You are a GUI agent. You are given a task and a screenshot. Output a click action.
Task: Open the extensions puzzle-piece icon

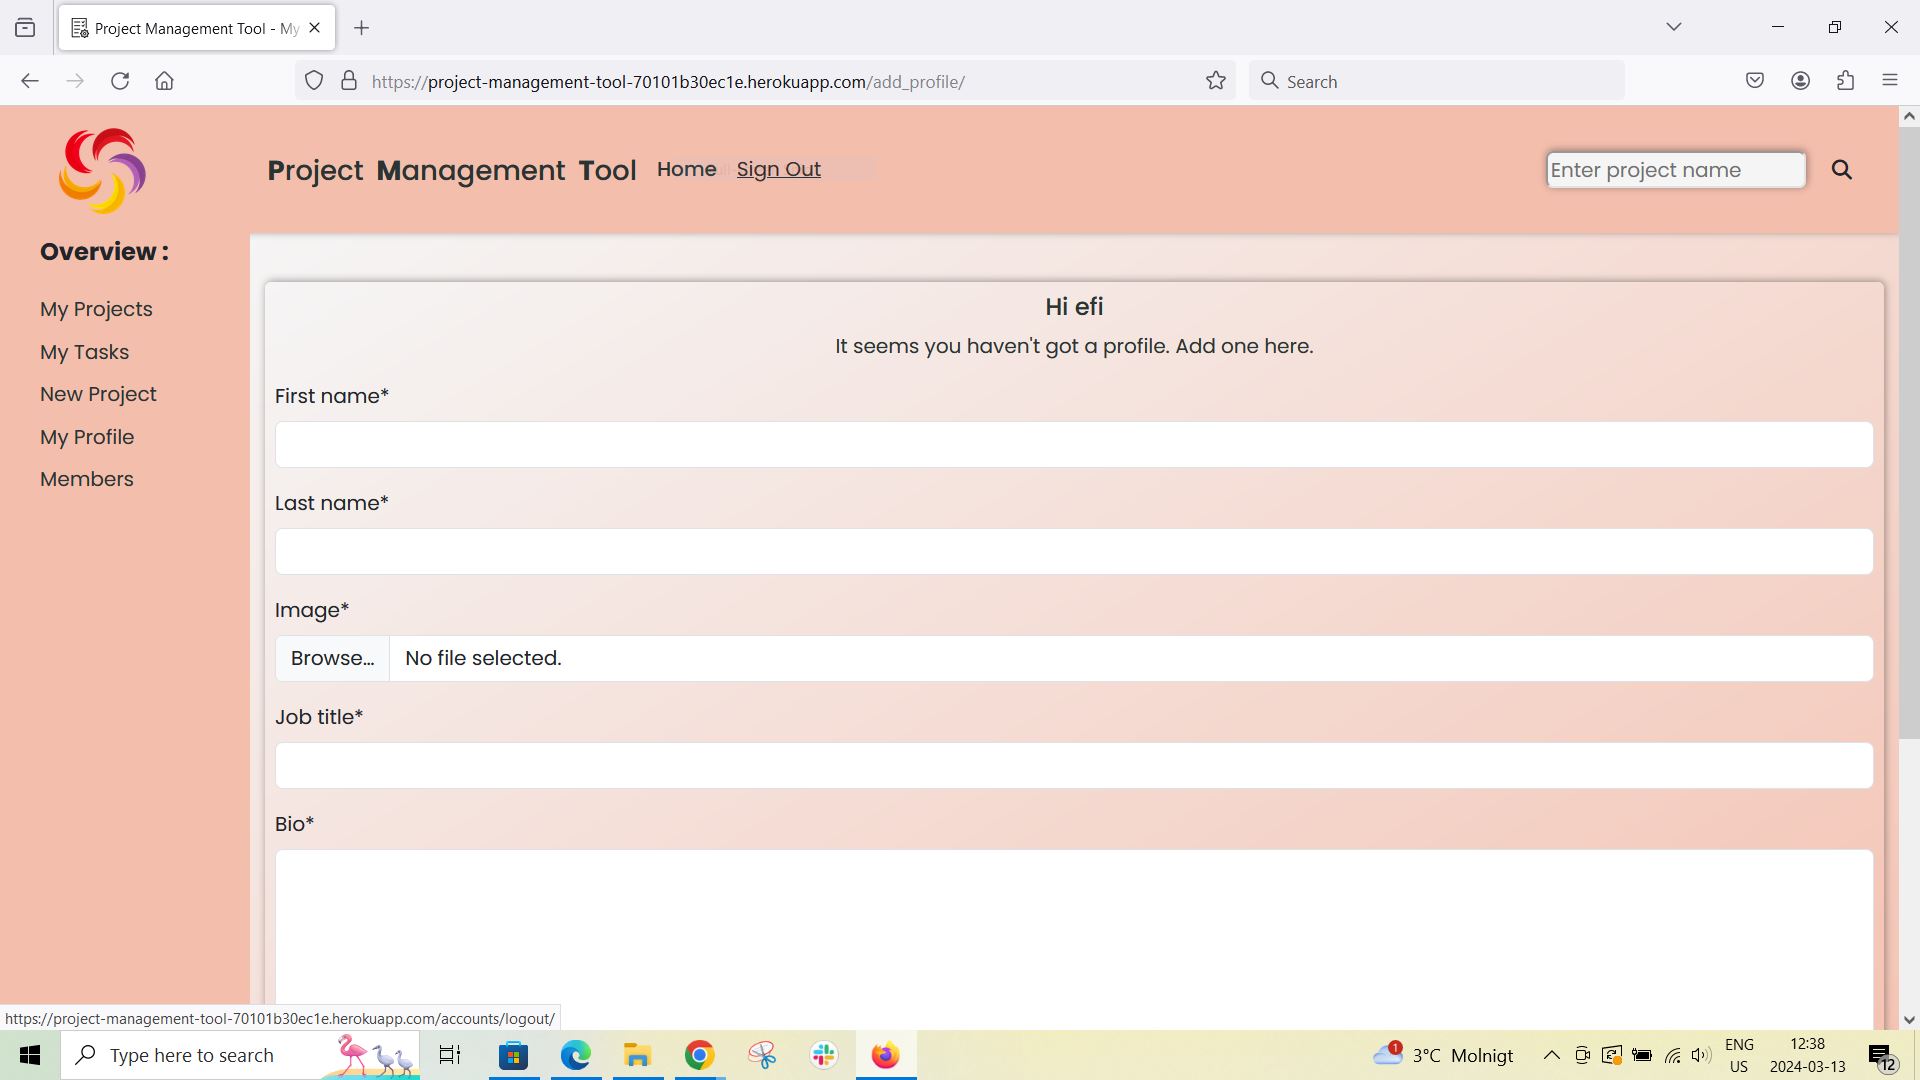(1845, 80)
